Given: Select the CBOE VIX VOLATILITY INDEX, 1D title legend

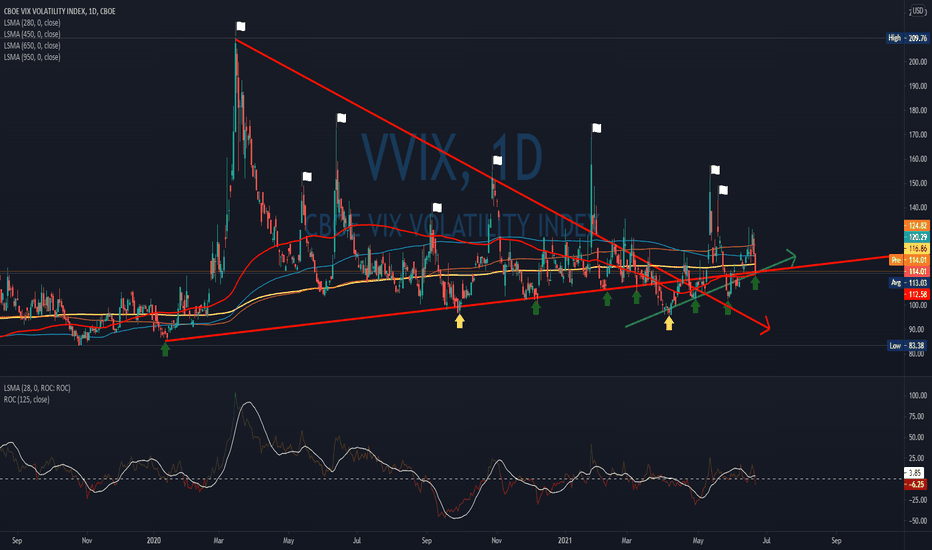Looking at the screenshot, I should tap(59, 11).
